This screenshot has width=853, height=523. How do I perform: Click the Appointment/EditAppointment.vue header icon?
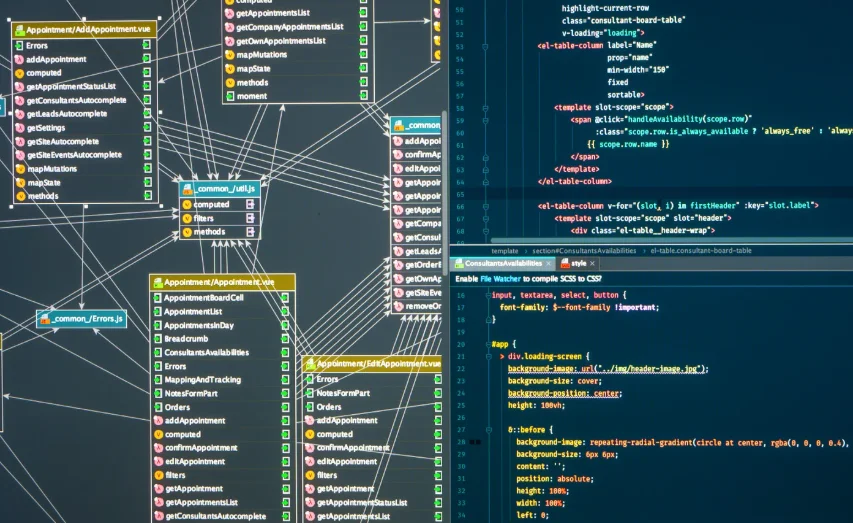click(310, 364)
